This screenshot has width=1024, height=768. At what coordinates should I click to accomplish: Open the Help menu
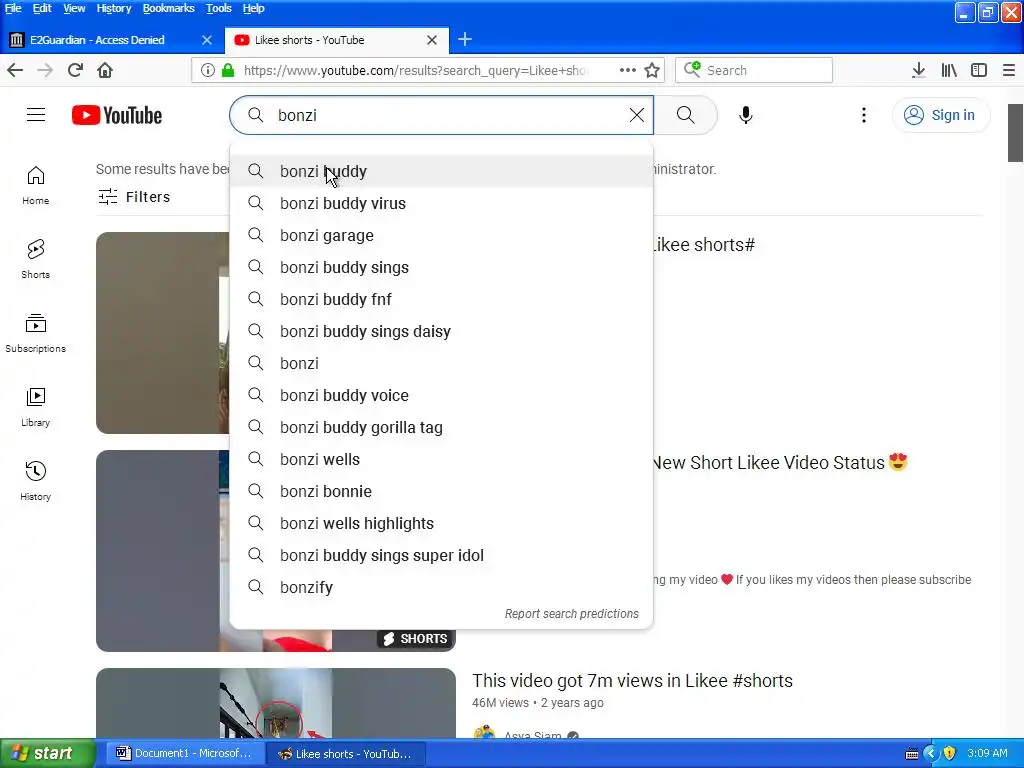tap(253, 8)
